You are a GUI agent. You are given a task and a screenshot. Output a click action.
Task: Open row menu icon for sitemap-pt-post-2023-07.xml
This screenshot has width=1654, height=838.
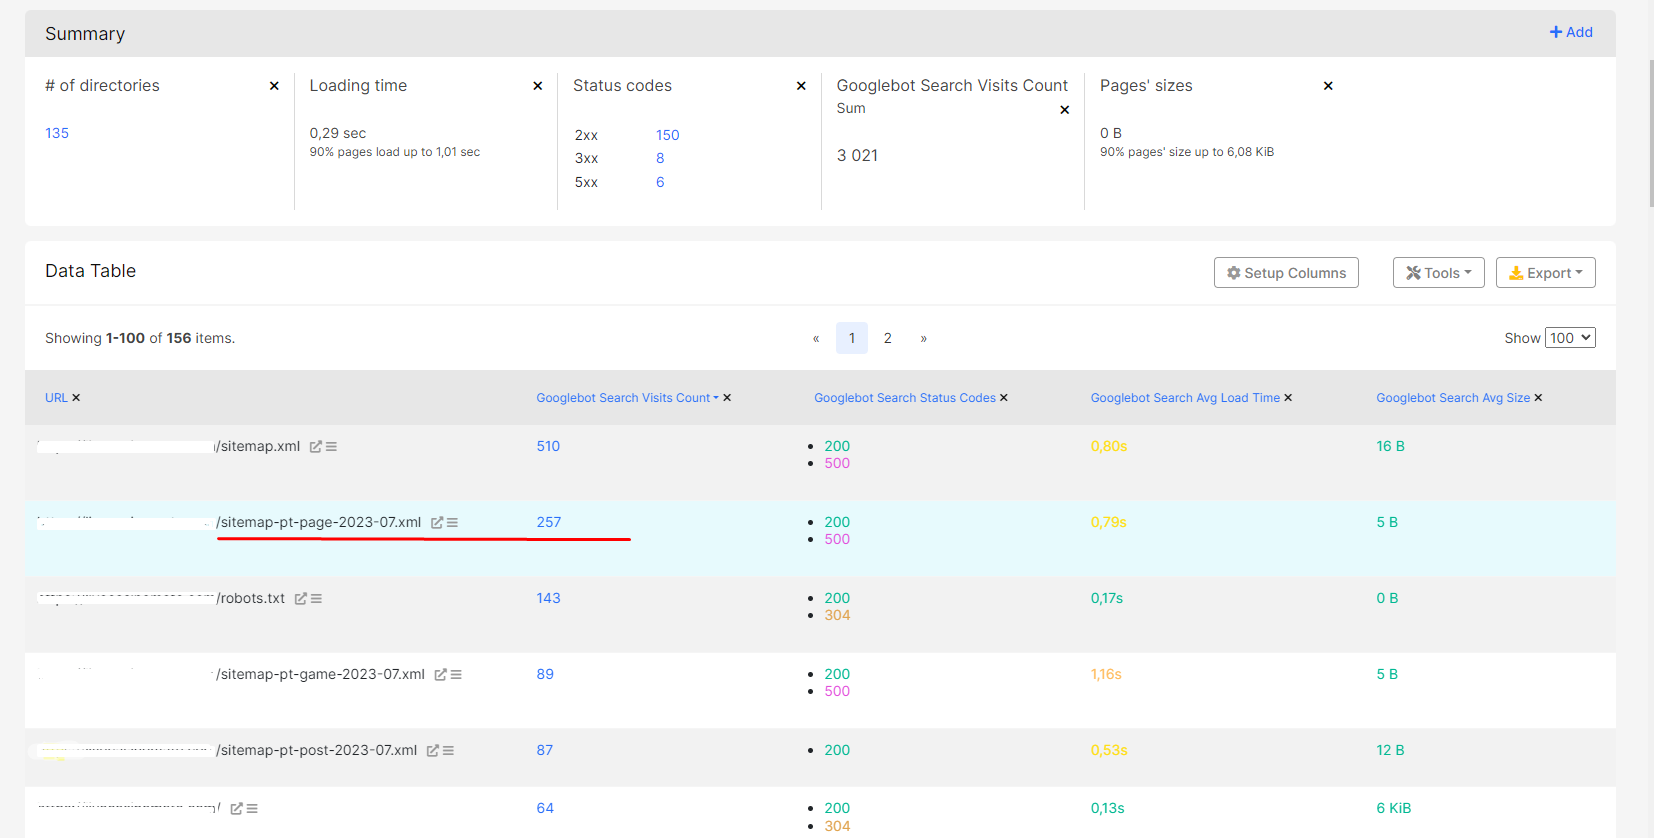(x=448, y=751)
